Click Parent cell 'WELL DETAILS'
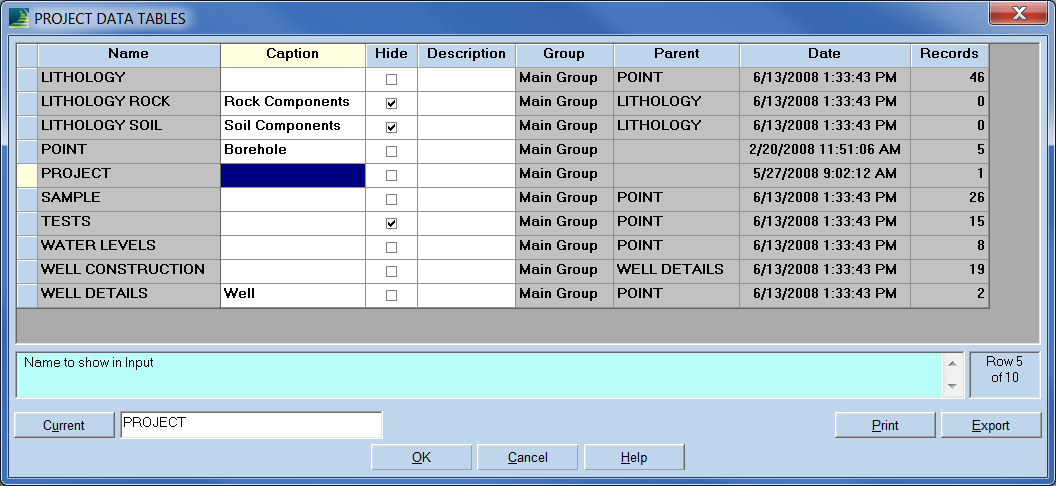The image size is (1056, 486). (x=676, y=271)
